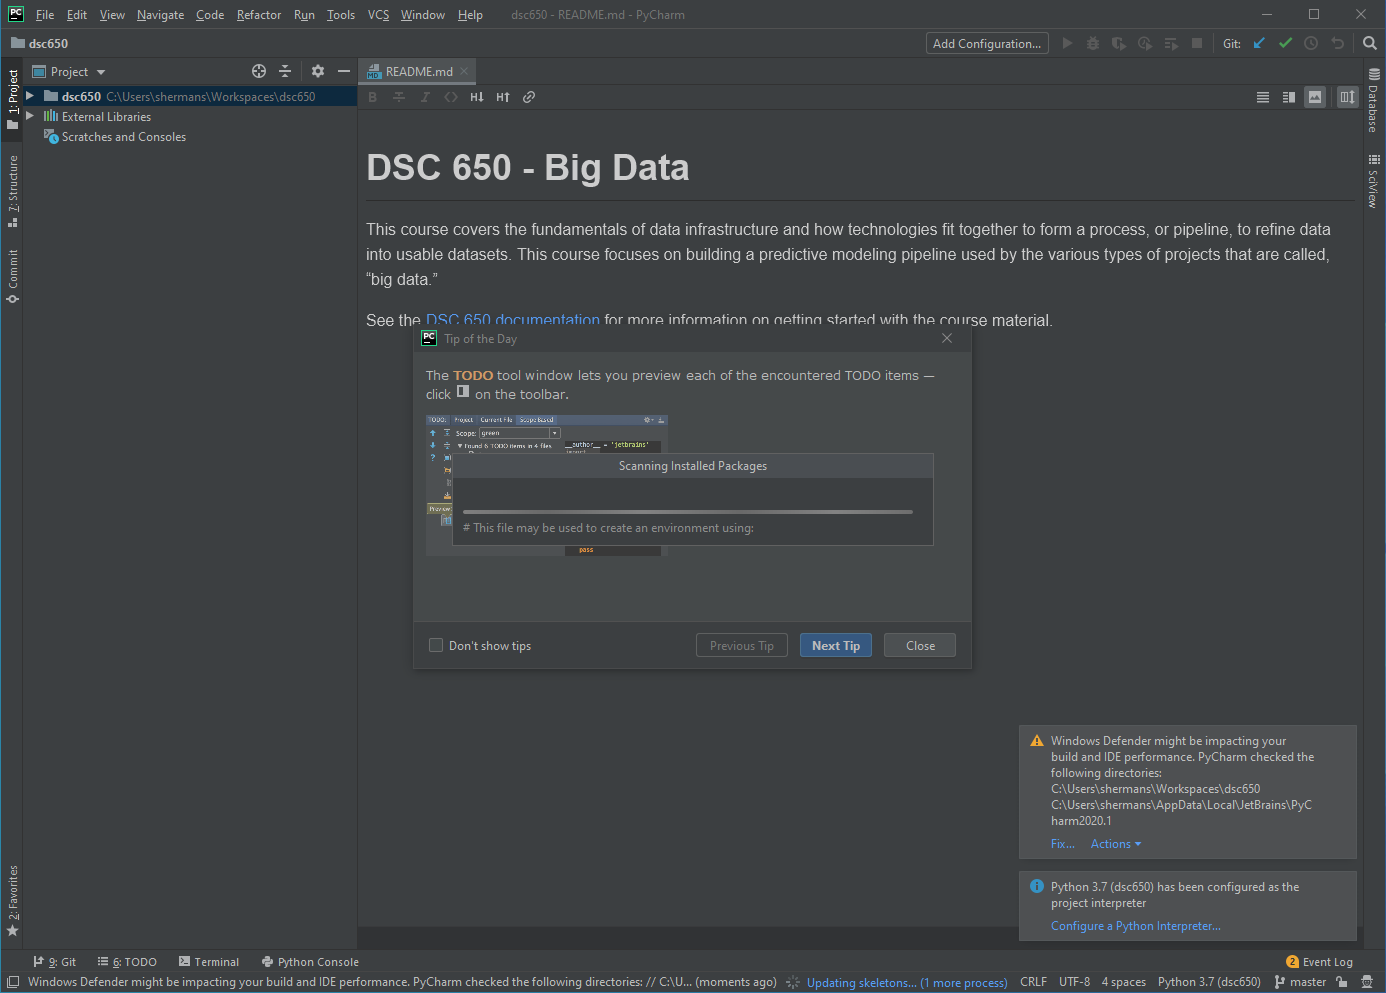Toggle the Commit tool window
Viewport: 1386px width, 993px height.
[x=13, y=276]
